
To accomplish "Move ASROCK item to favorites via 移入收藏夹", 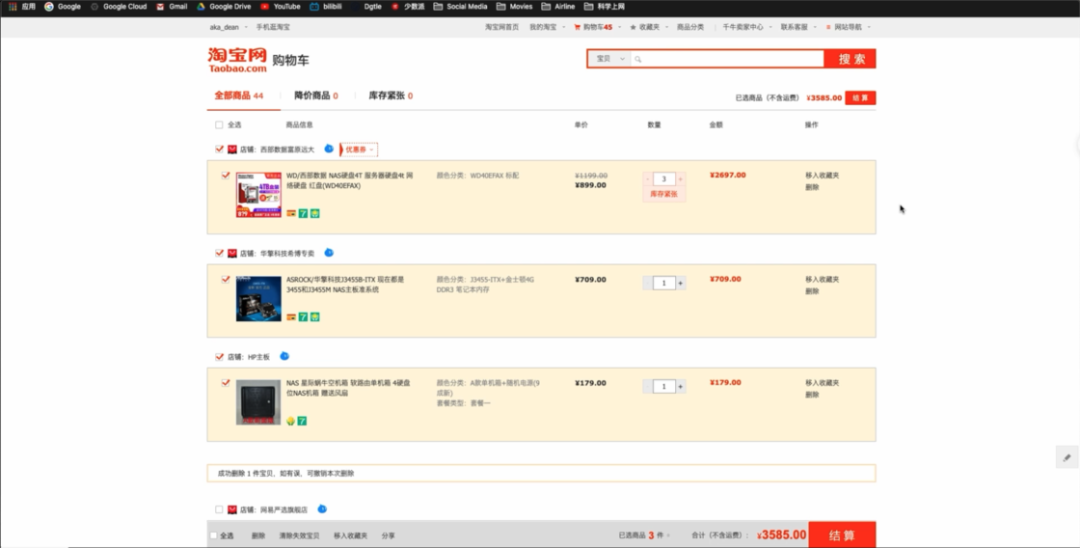I will [822, 280].
